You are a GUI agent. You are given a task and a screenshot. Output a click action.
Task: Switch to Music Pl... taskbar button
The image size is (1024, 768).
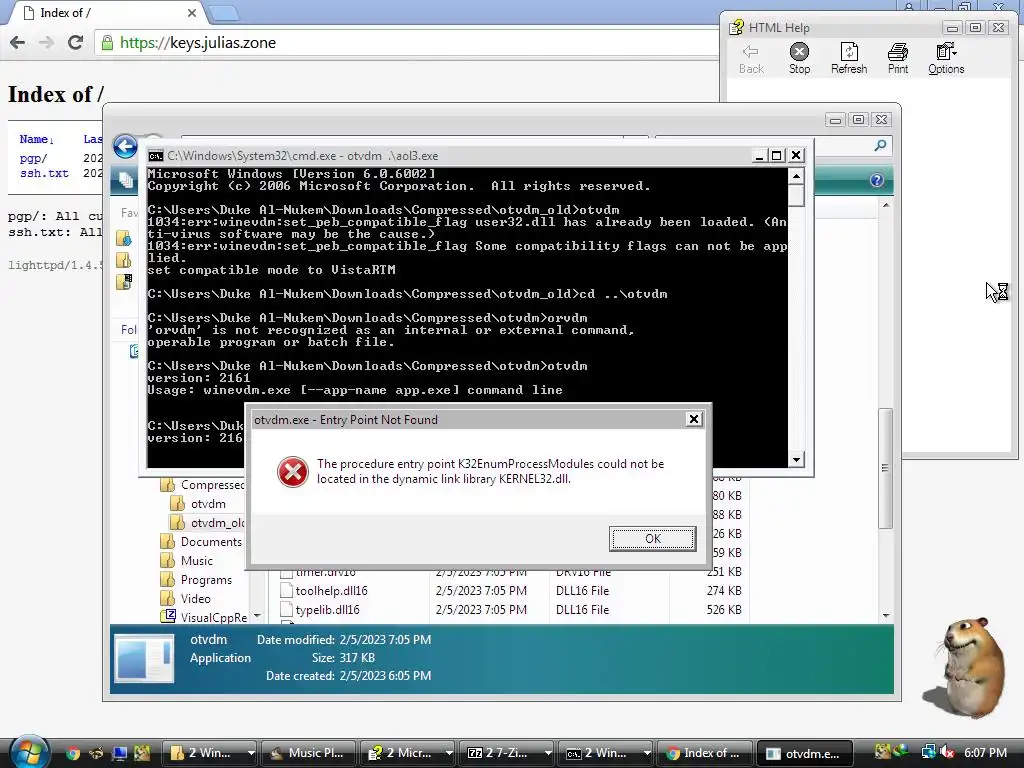308,753
